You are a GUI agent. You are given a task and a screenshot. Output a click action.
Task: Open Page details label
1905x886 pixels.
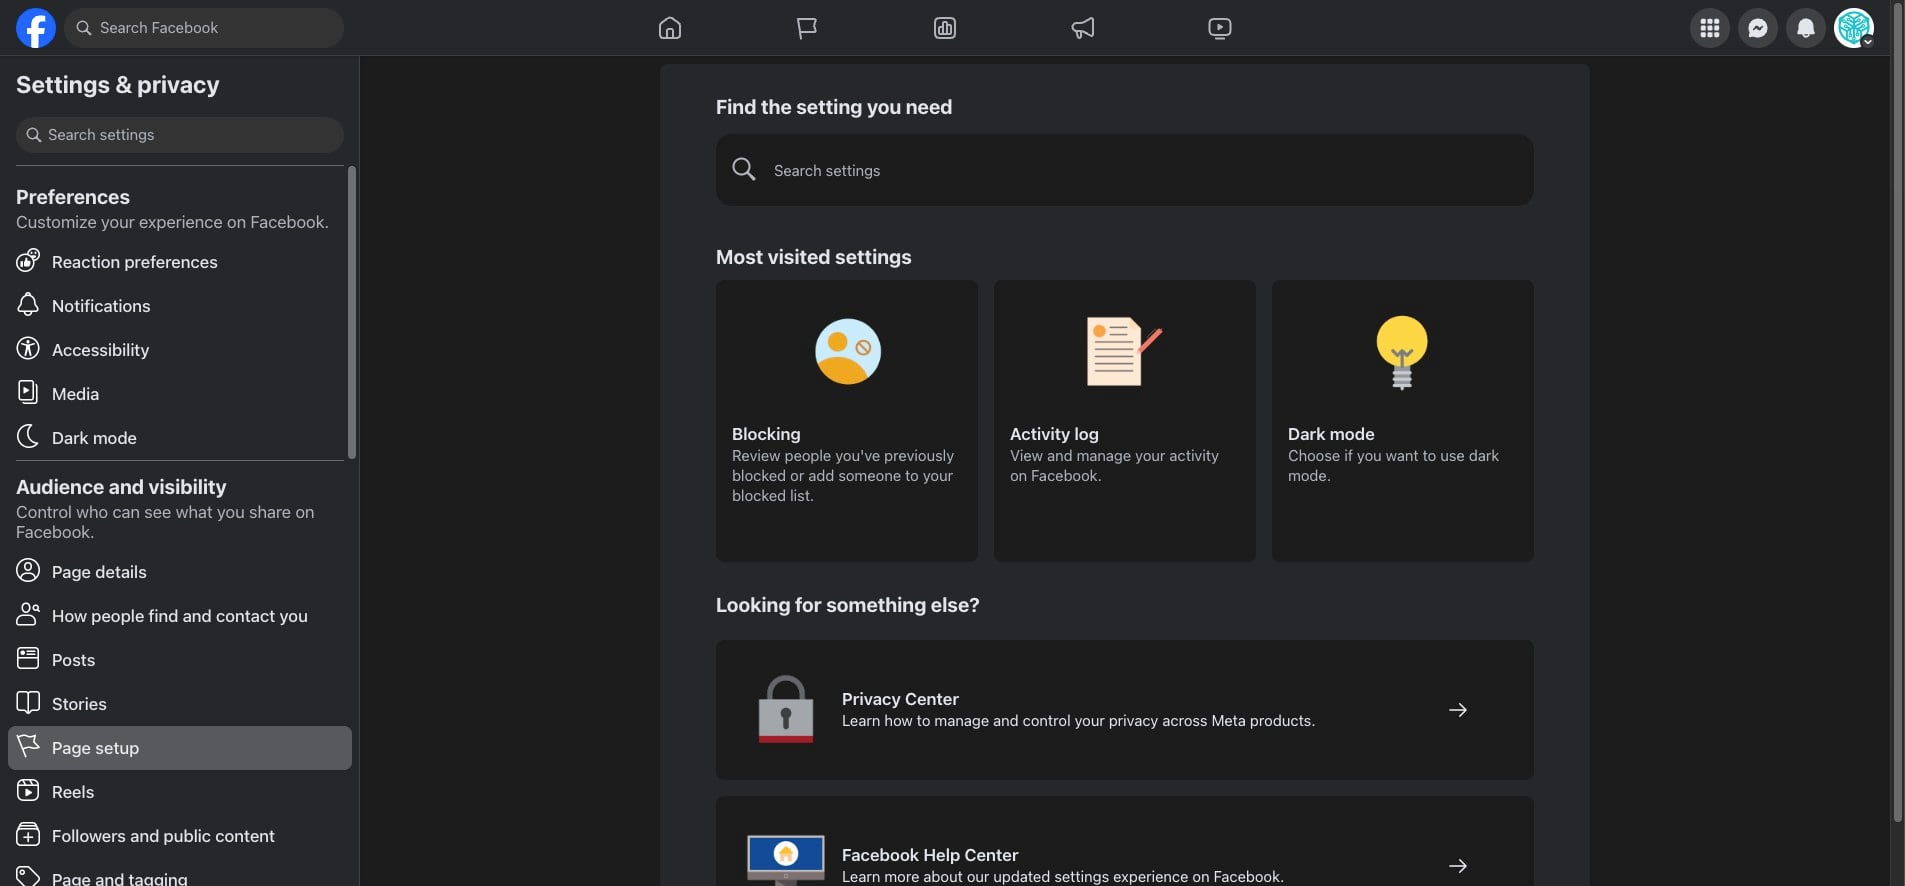[99, 572]
